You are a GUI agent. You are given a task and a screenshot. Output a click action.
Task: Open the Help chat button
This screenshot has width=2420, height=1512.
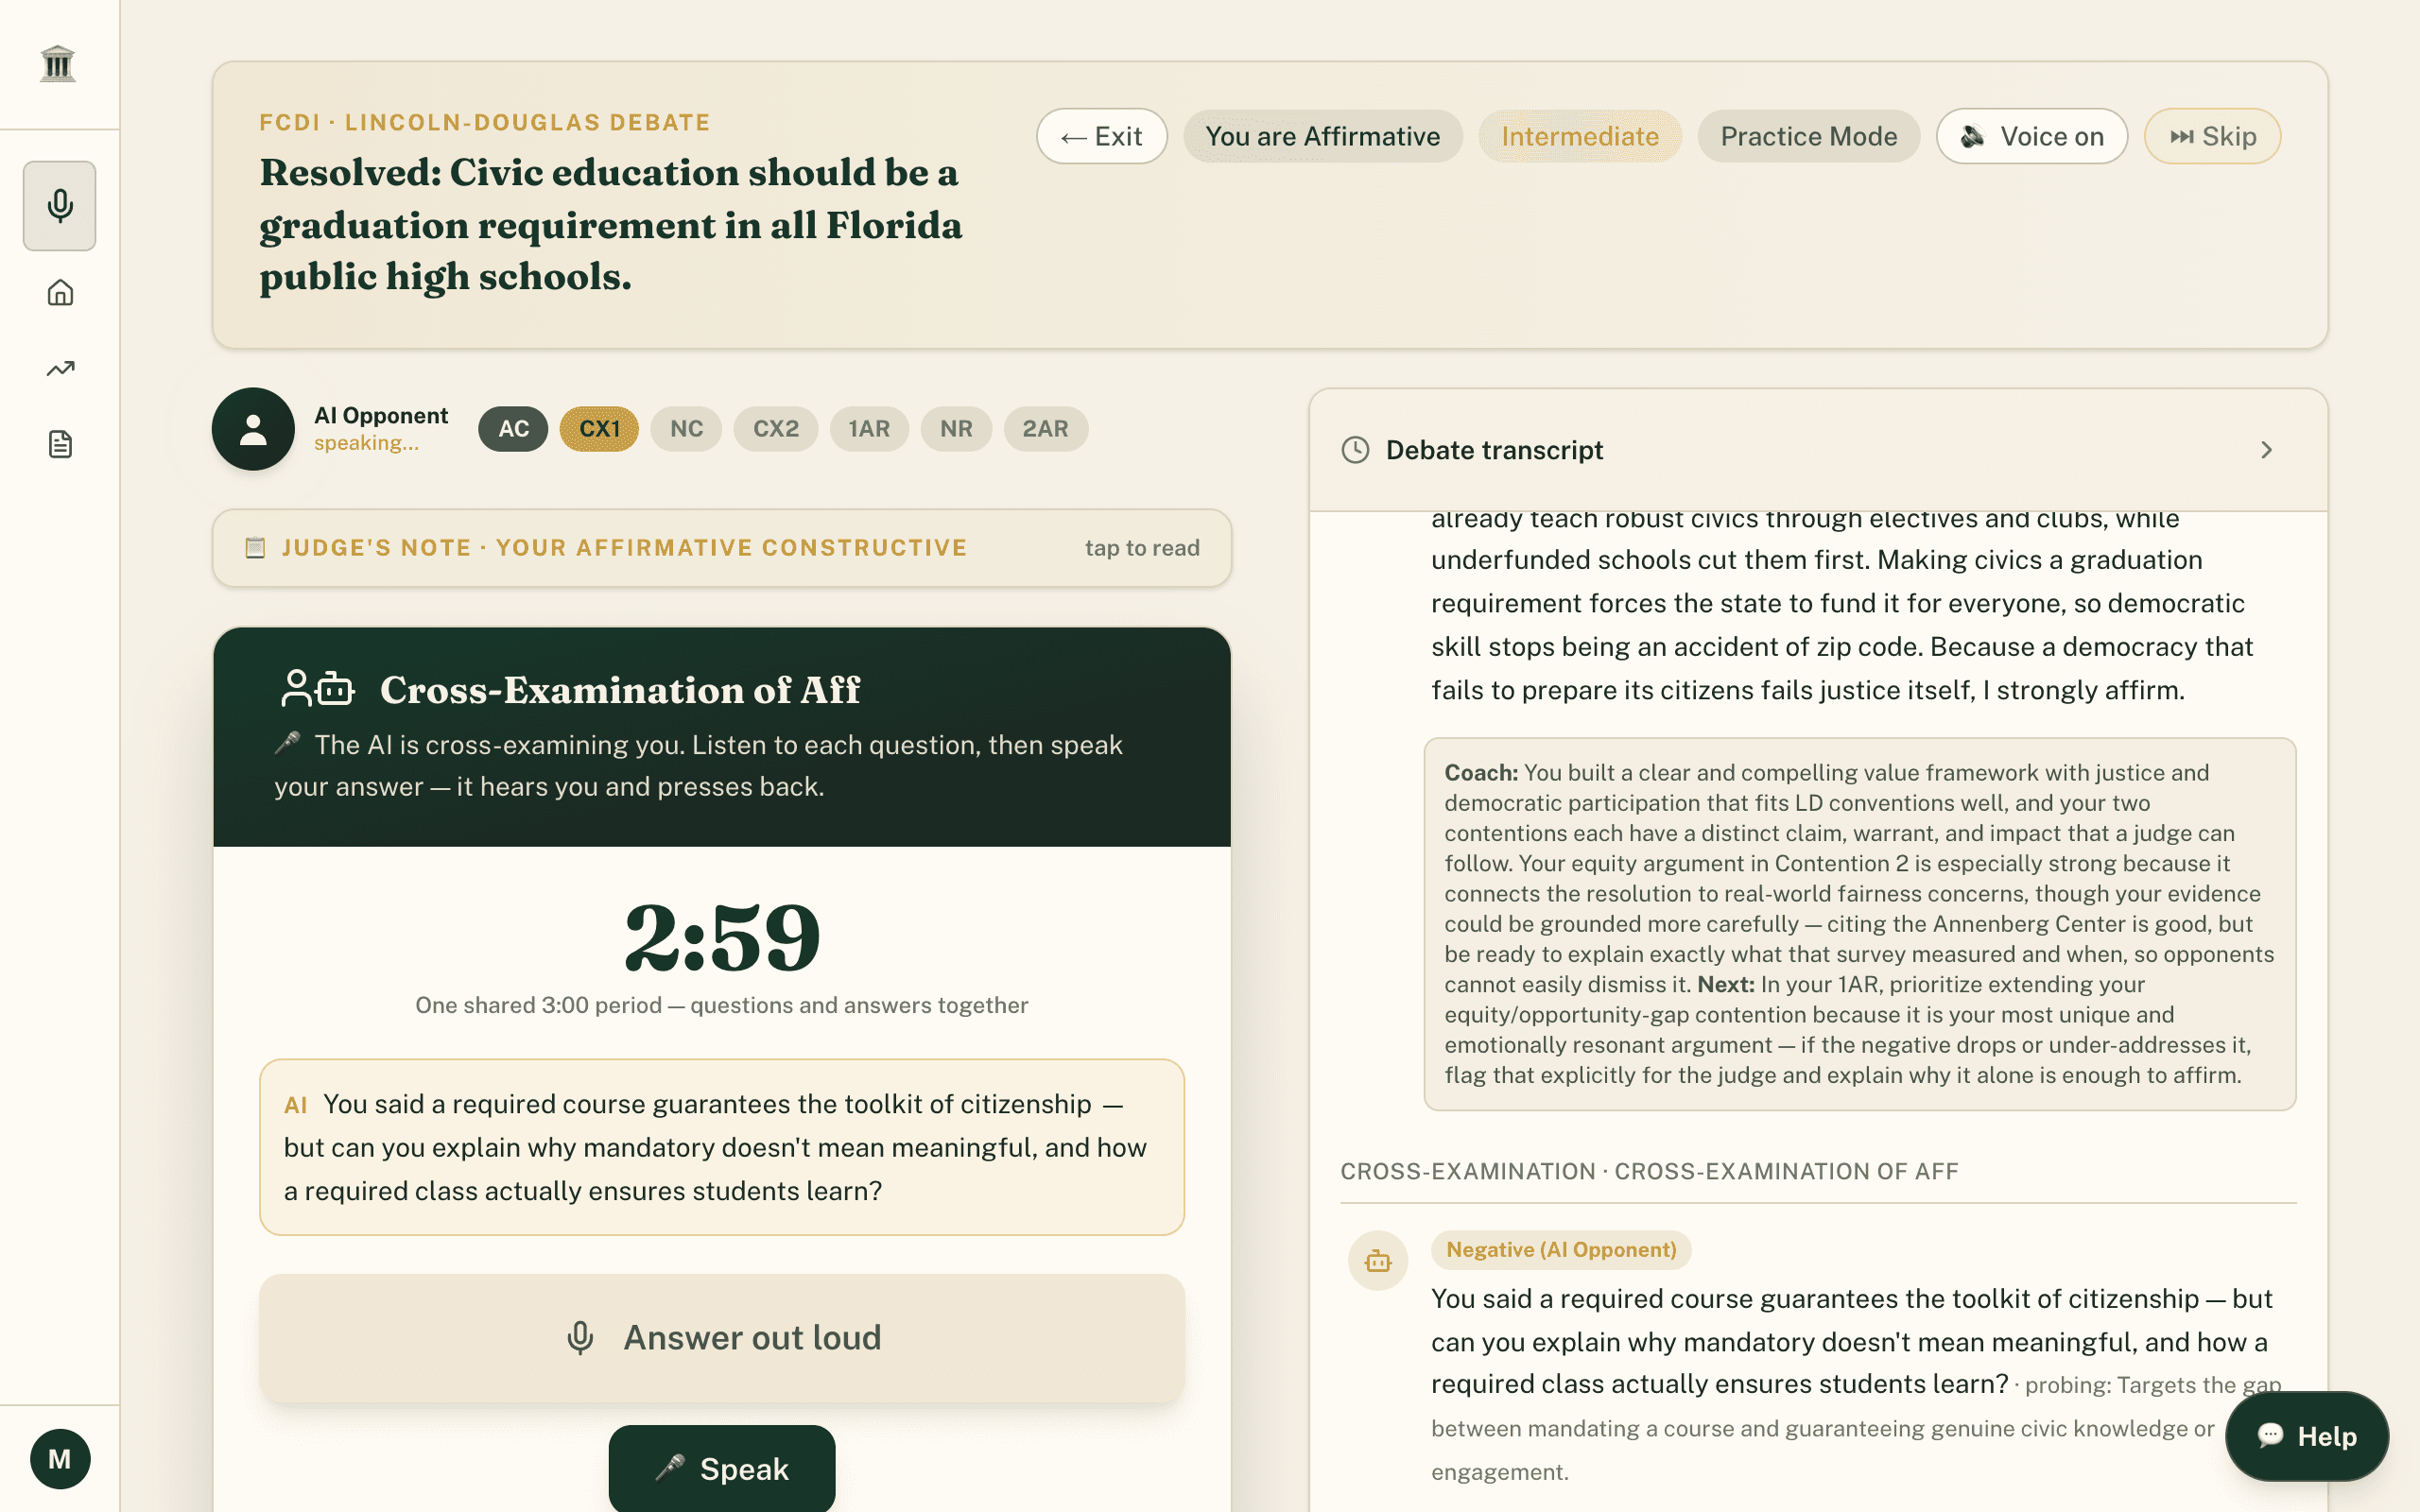coord(2306,1436)
